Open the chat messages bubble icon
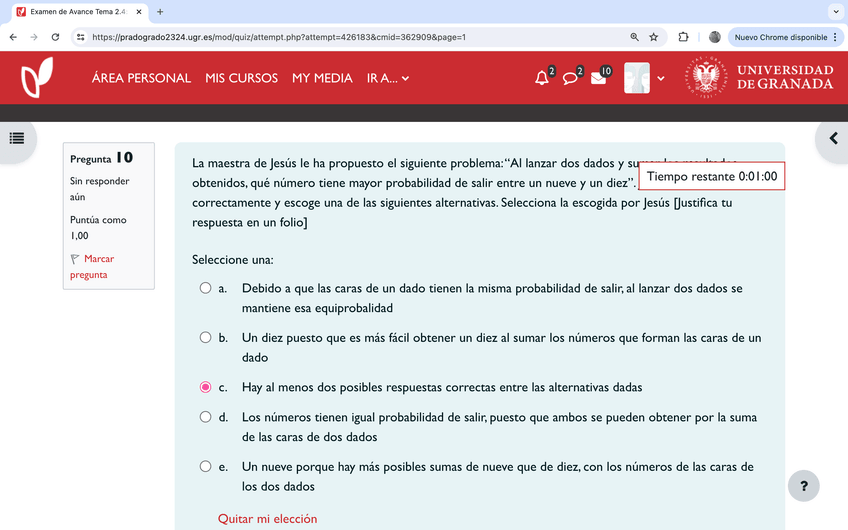848x530 pixels. (570, 78)
